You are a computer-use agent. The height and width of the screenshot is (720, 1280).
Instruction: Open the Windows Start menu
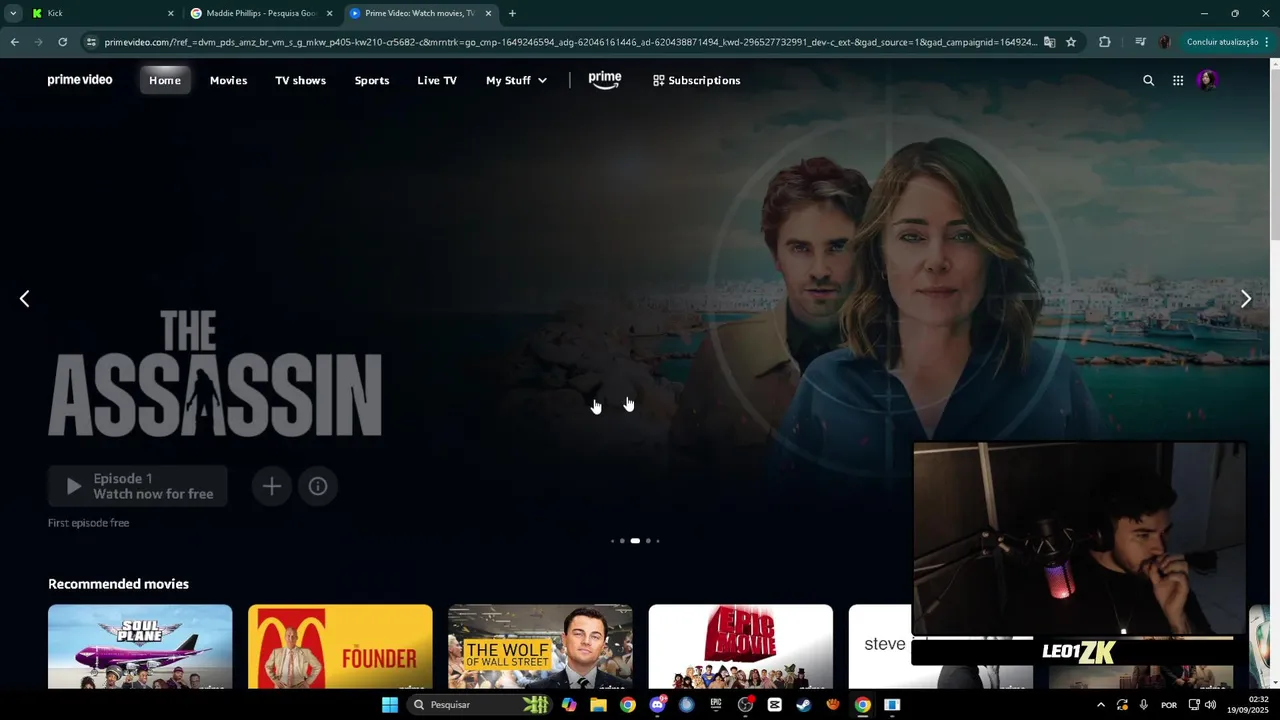(390, 705)
